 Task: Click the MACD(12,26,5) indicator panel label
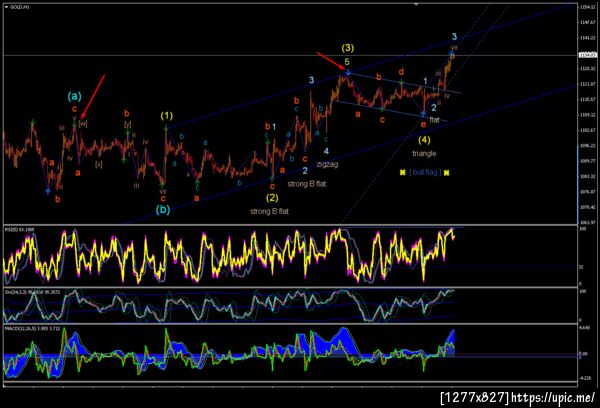(x=32, y=328)
